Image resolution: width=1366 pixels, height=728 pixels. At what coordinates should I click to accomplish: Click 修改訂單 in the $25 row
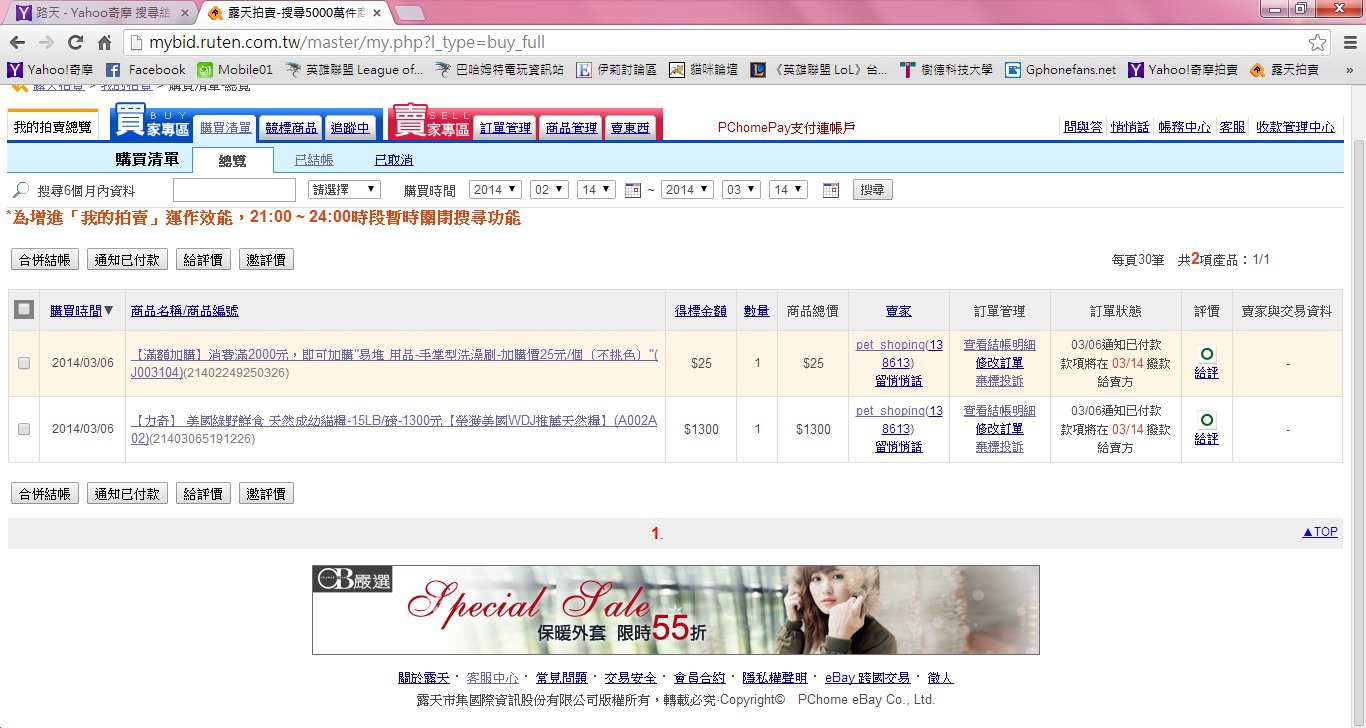tap(999, 363)
